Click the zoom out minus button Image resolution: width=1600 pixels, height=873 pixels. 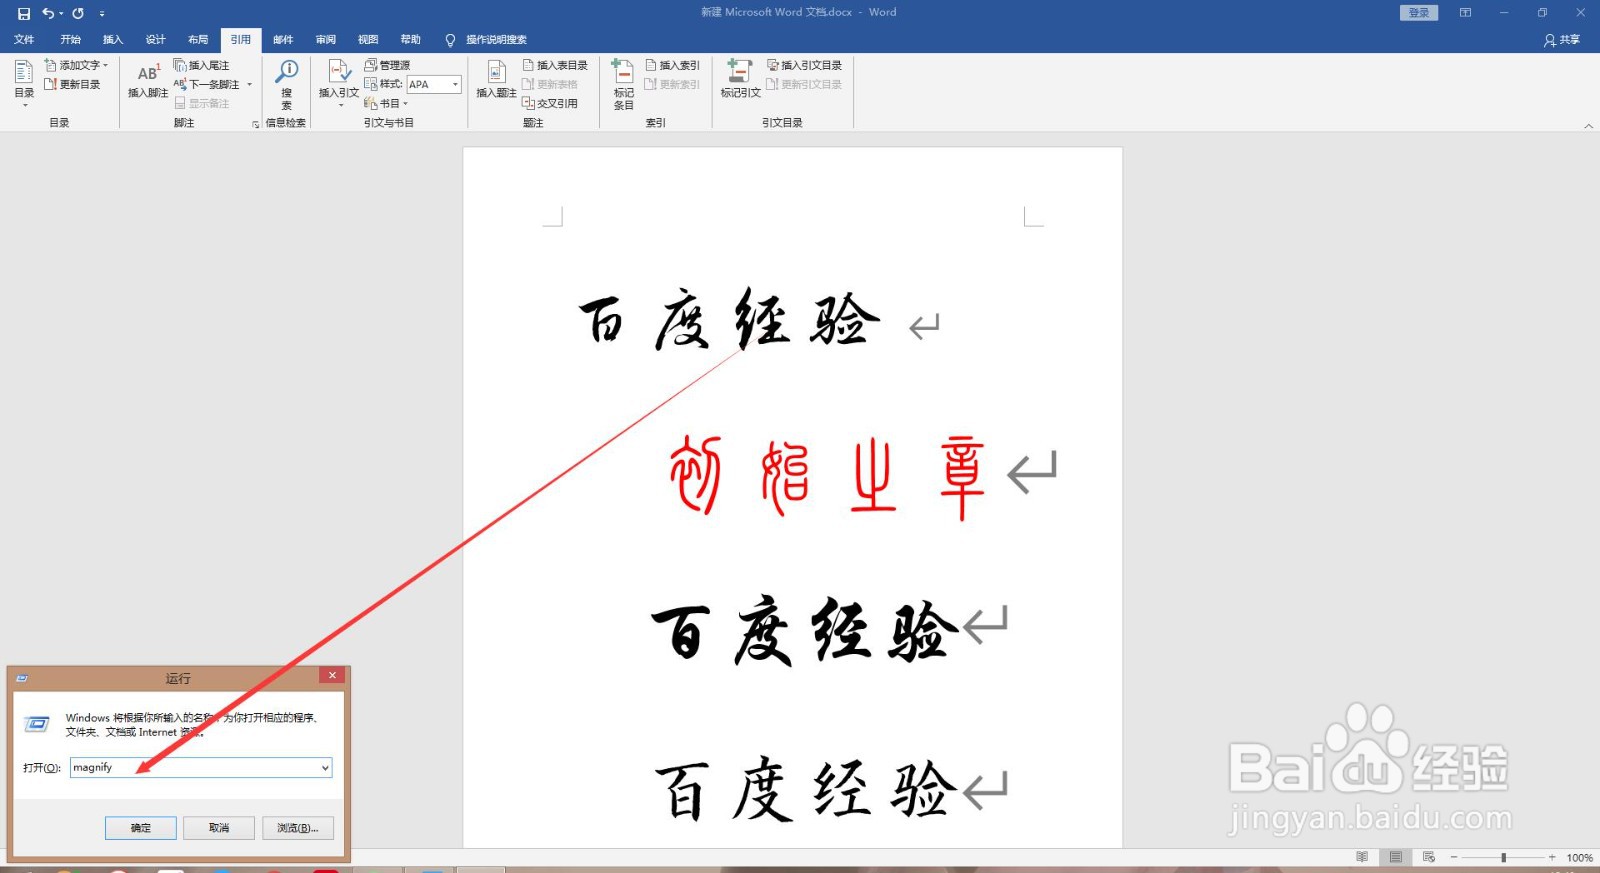pyautogui.click(x=1454, y=857)
